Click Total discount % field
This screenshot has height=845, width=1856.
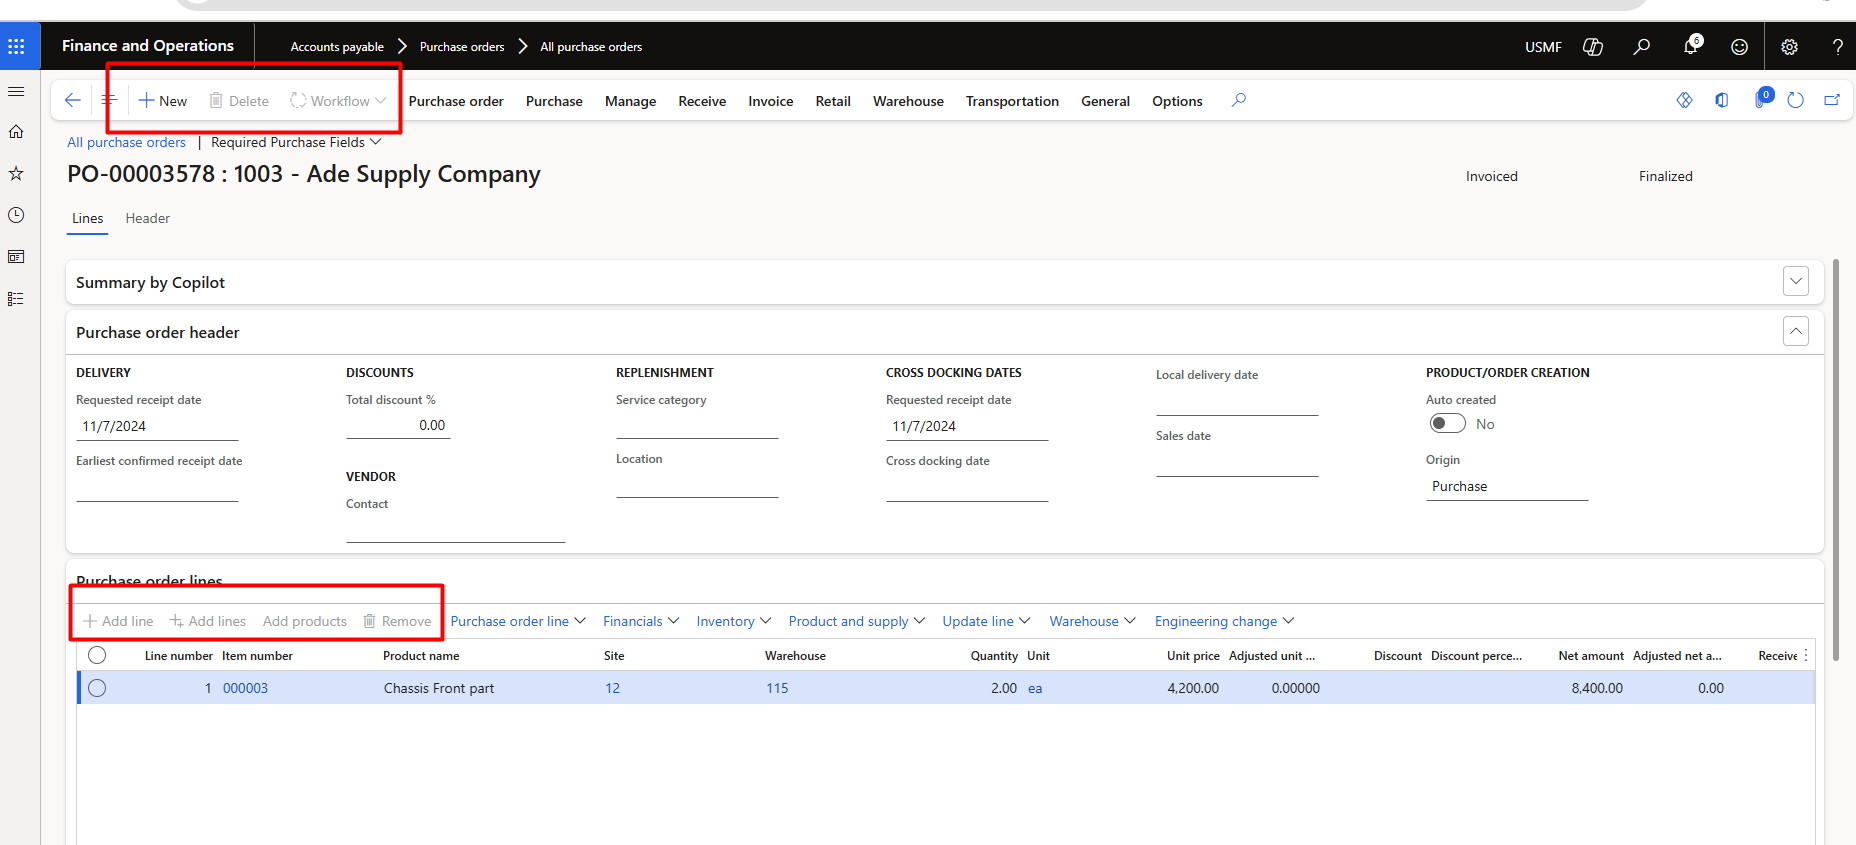point(398,425)
